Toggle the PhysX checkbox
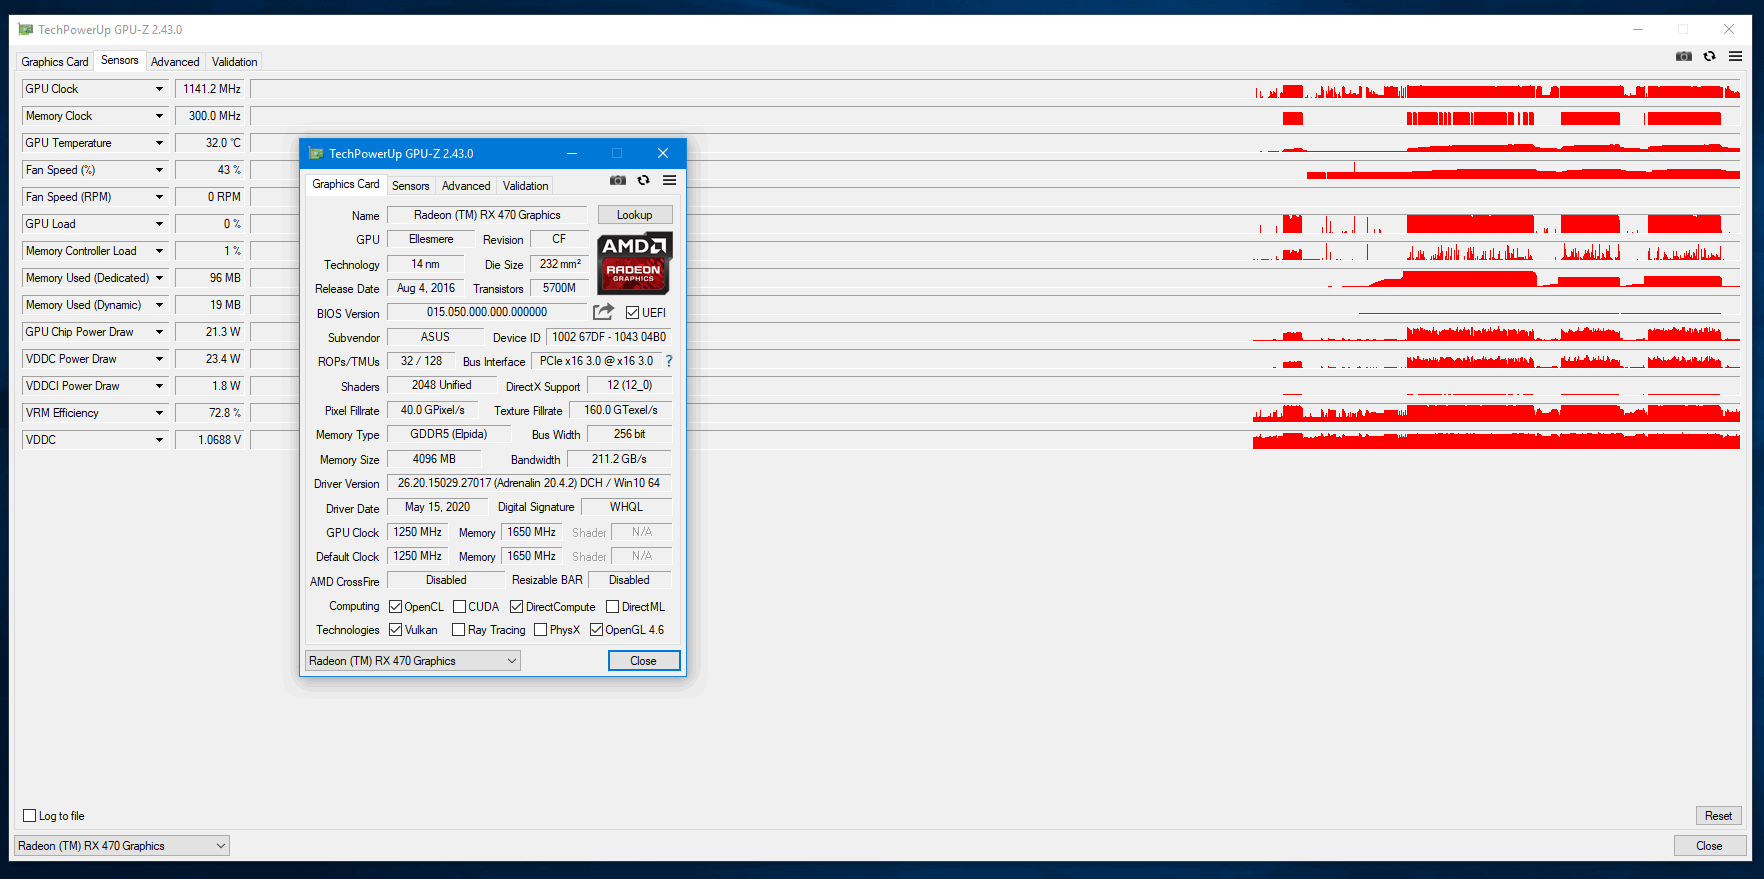 coord(541,630)
